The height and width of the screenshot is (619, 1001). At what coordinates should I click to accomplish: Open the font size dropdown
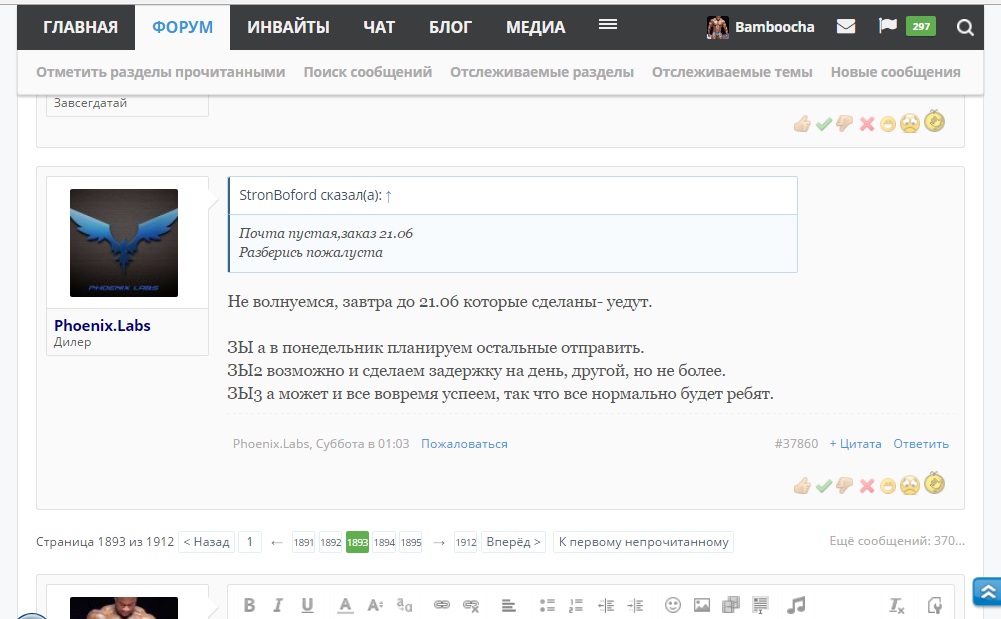tap(375, 605)
